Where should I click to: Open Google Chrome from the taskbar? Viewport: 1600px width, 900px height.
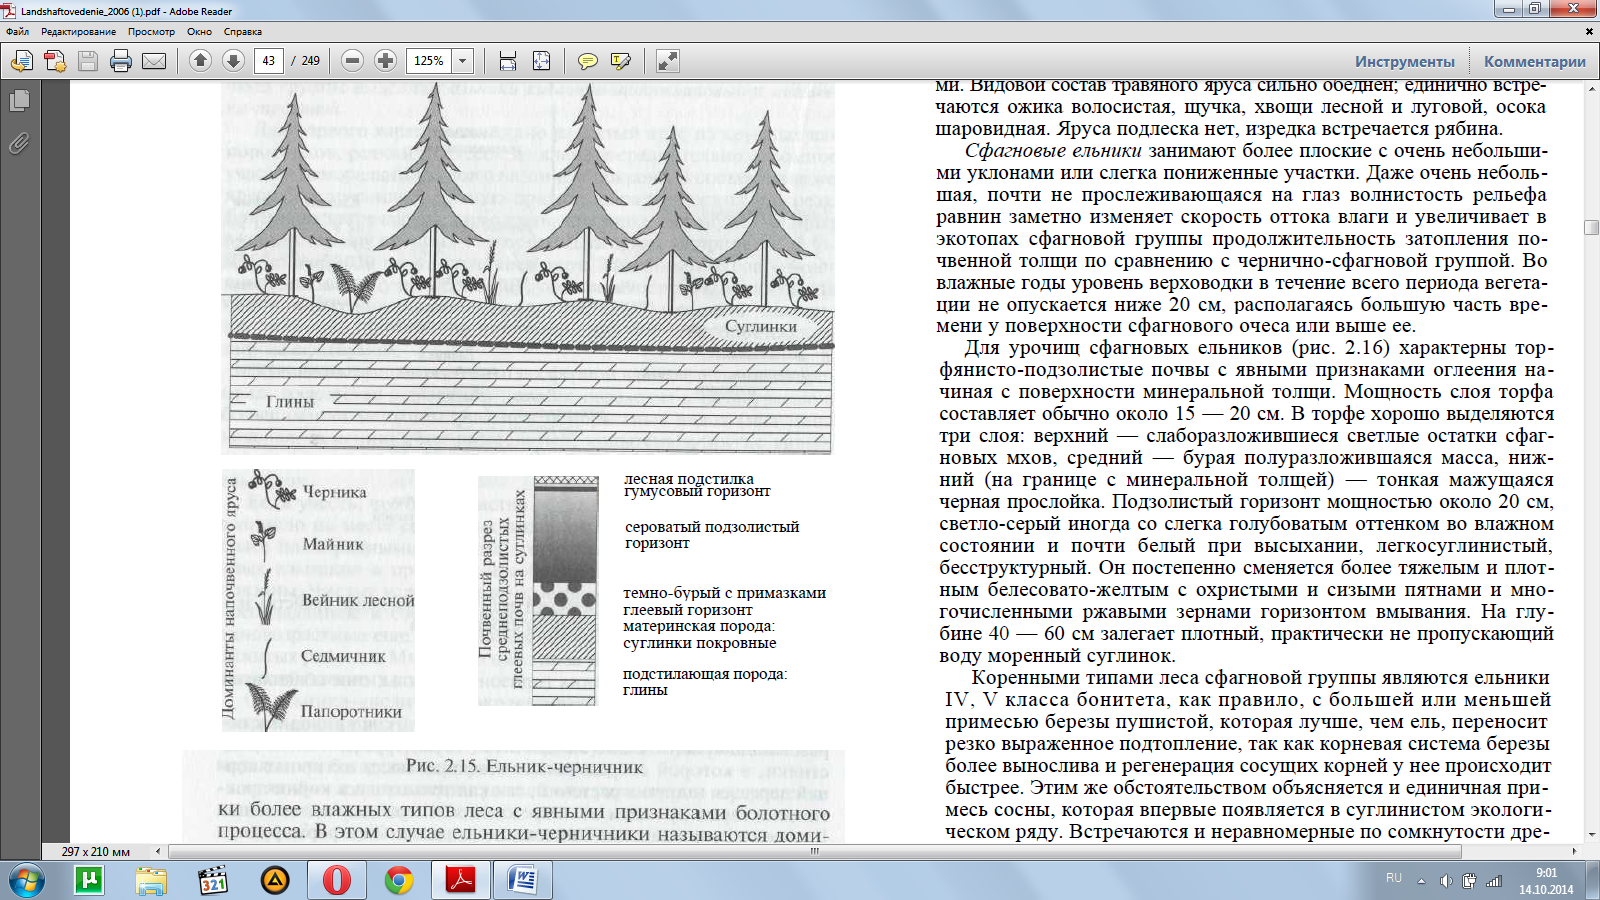click(x=399, y=881)
